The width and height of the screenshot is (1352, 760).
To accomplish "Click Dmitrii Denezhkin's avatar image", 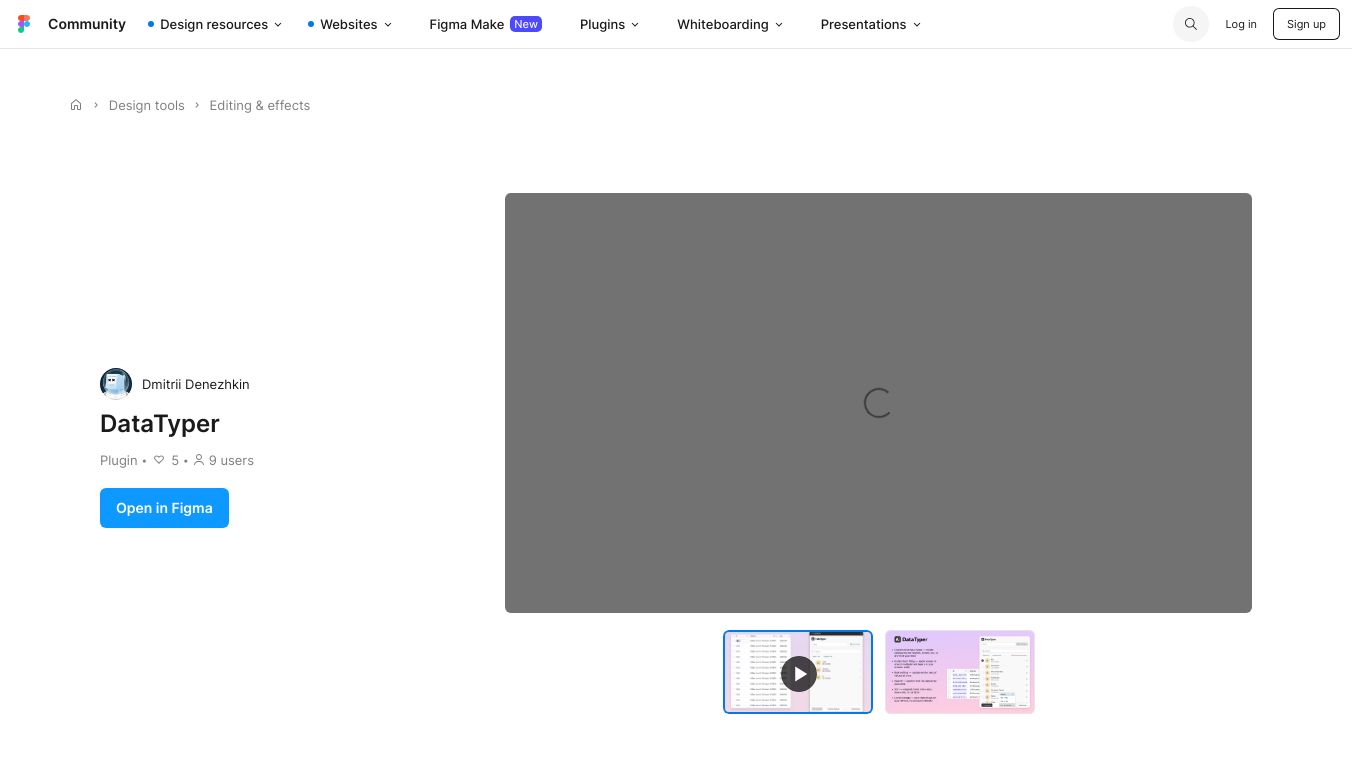I will (x=116, y=384).
